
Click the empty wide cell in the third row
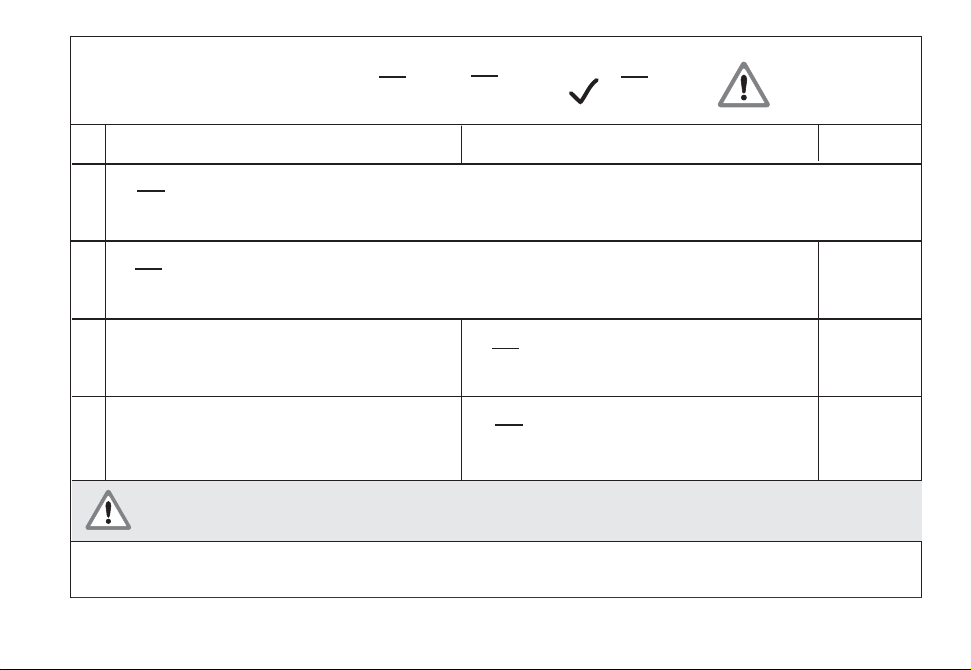click(284, 358)
